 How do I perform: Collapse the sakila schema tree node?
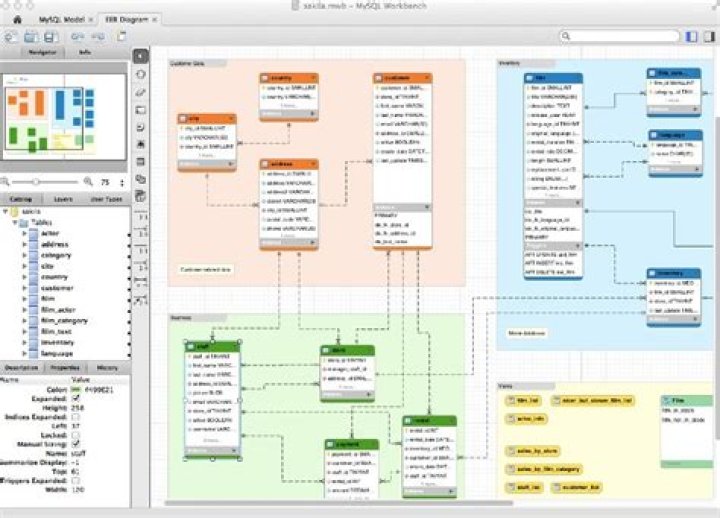(x=6, y=213)
